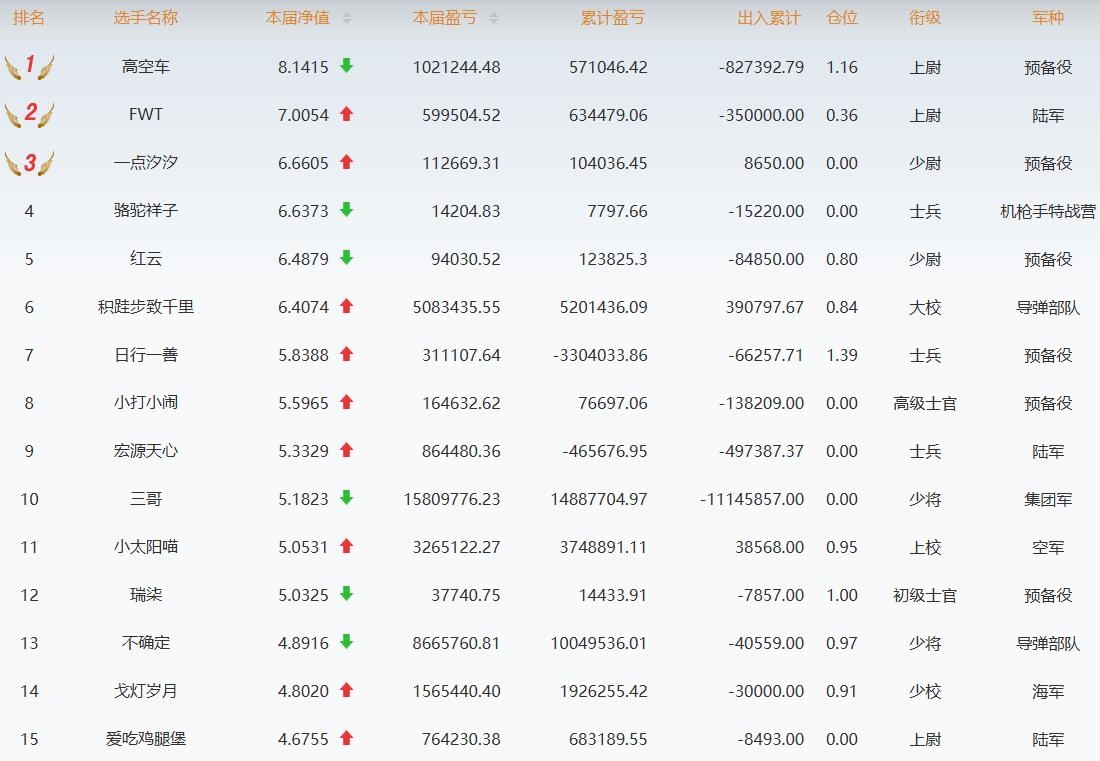Click the 选手名称 column header
The image size is (1100, 761).
[x=146, y=18]
